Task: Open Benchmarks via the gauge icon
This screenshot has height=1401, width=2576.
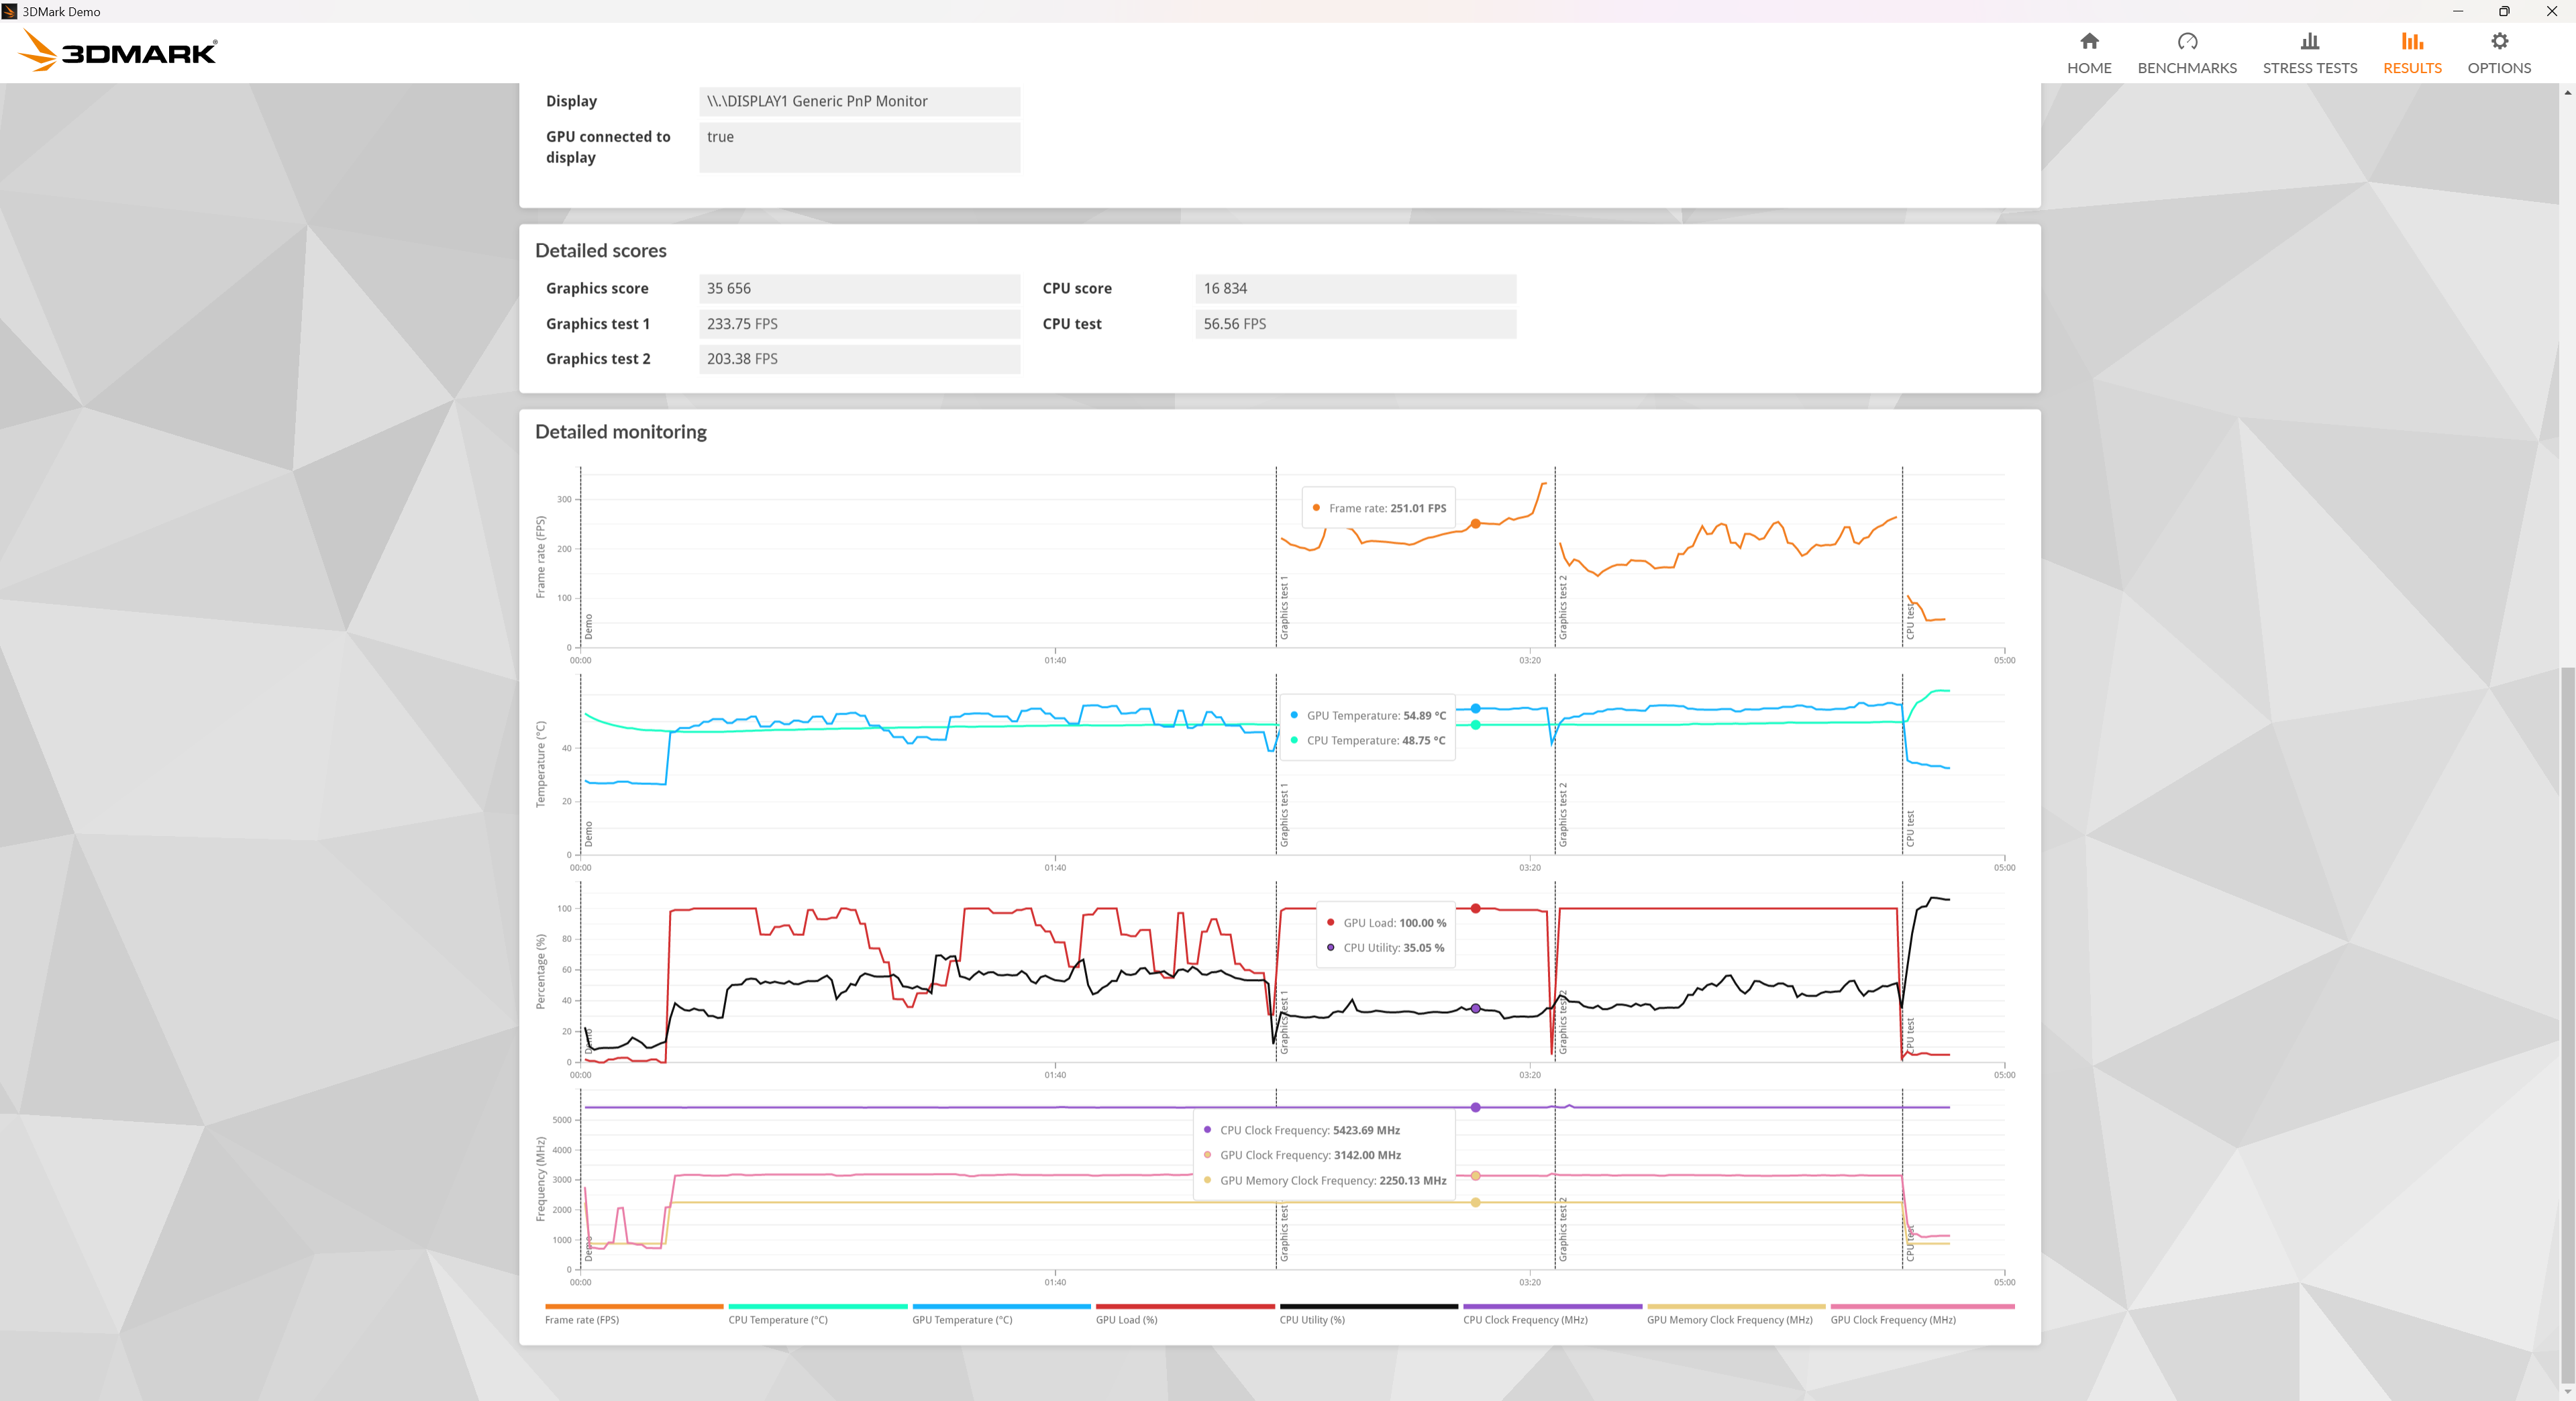Action: pos(2187,42)
